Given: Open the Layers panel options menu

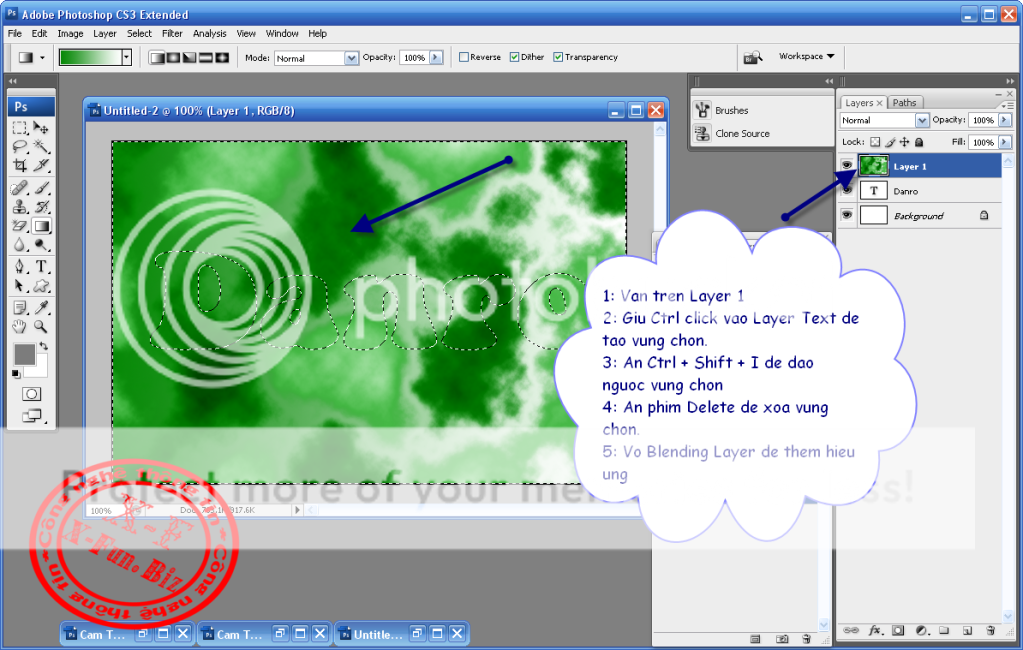Looking at the screenshot, I should (x=1007, y=105).
